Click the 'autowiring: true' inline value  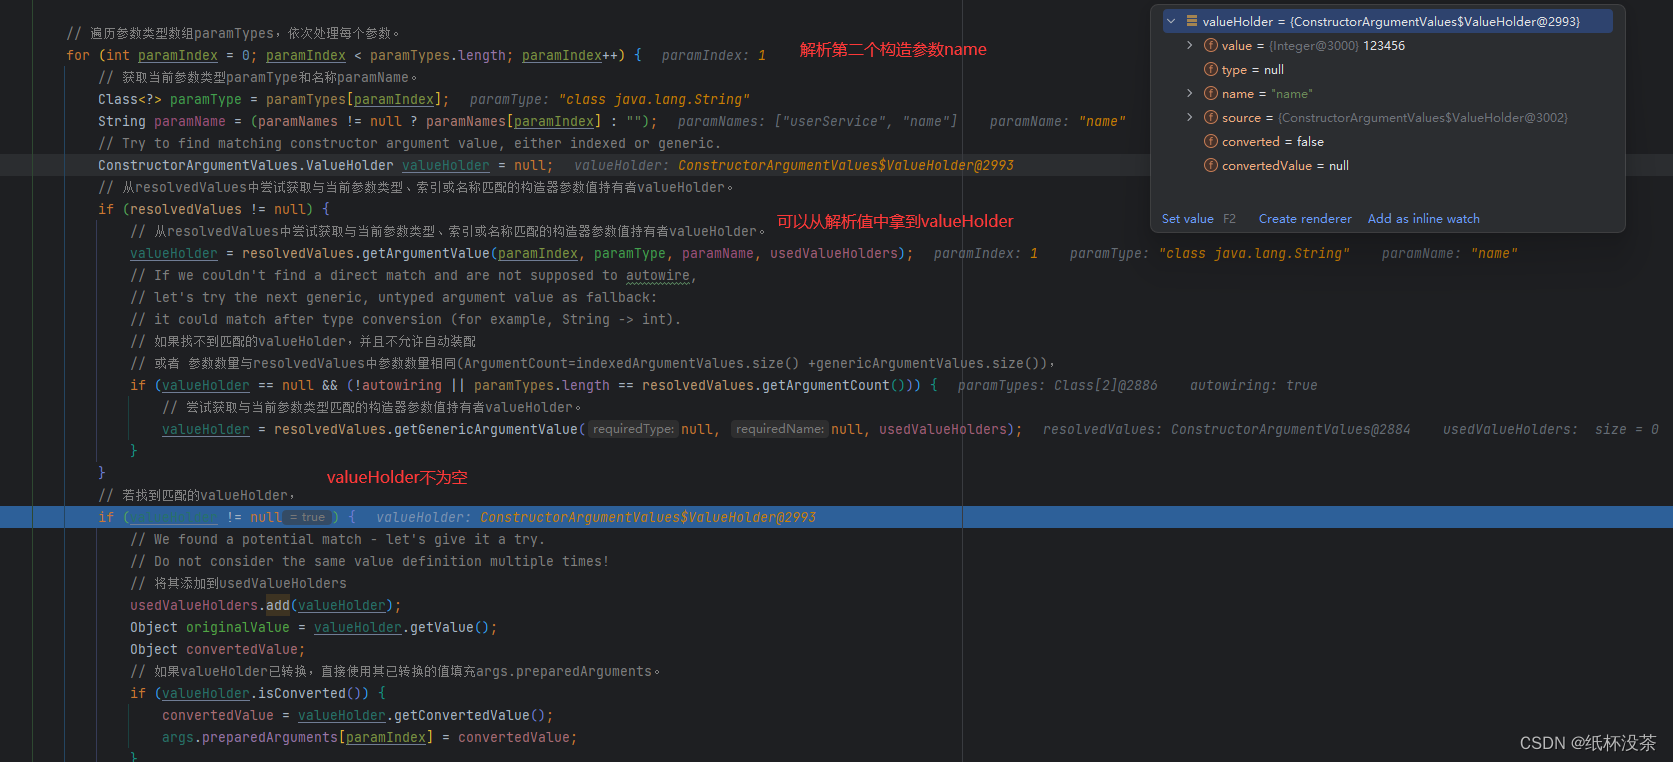click(1253, 385)
